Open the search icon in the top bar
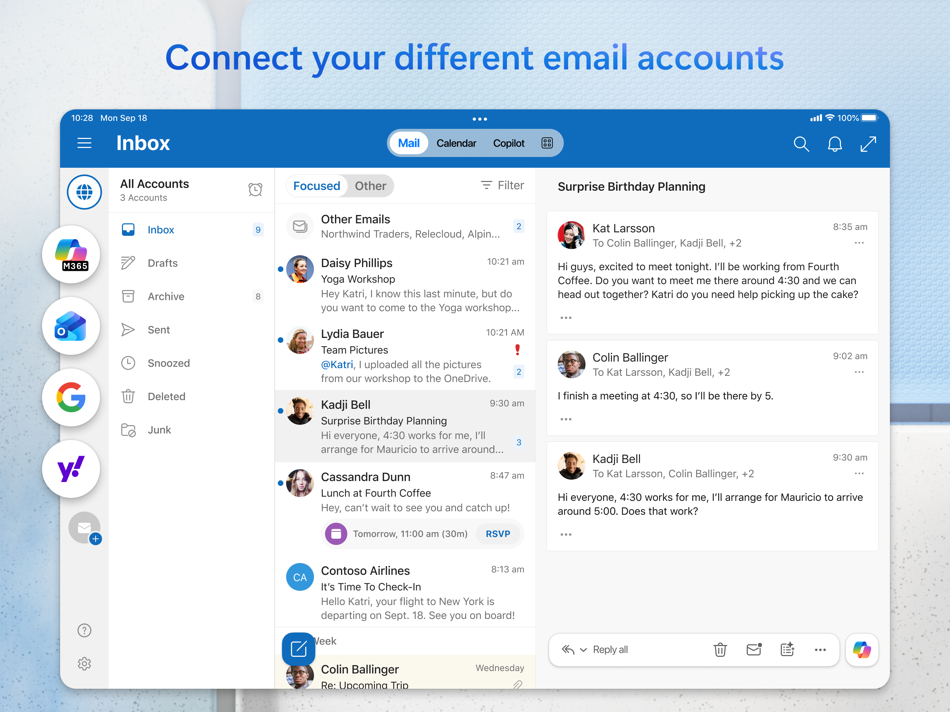The width and height of the screenshot is (950, 712). (801, 143)
